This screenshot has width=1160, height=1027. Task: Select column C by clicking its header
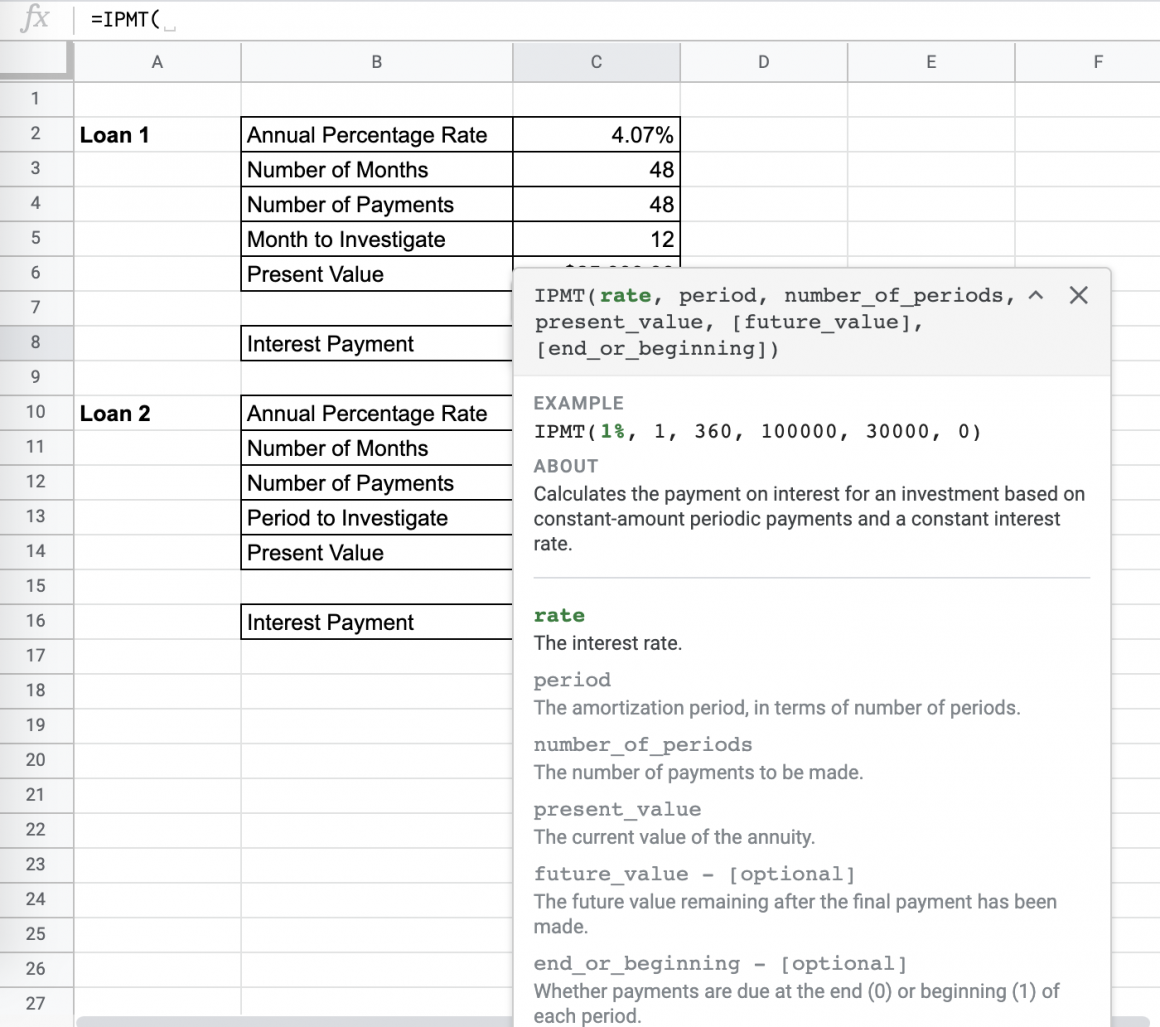coord(596,61)
